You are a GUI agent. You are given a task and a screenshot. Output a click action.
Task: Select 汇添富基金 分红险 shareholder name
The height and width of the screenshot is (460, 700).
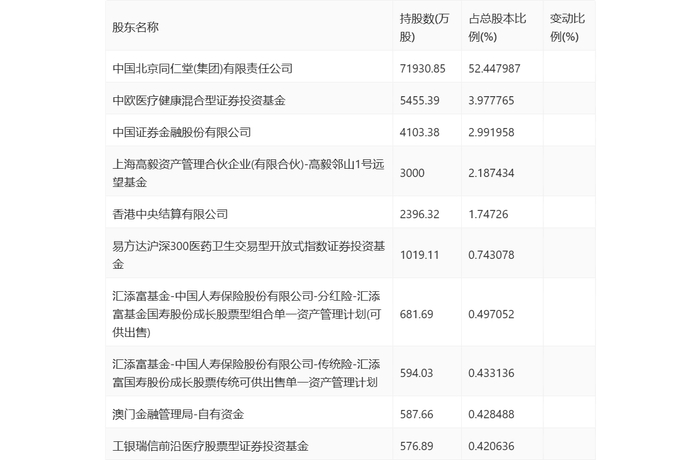pyautogui.click(x=247, y=314)
